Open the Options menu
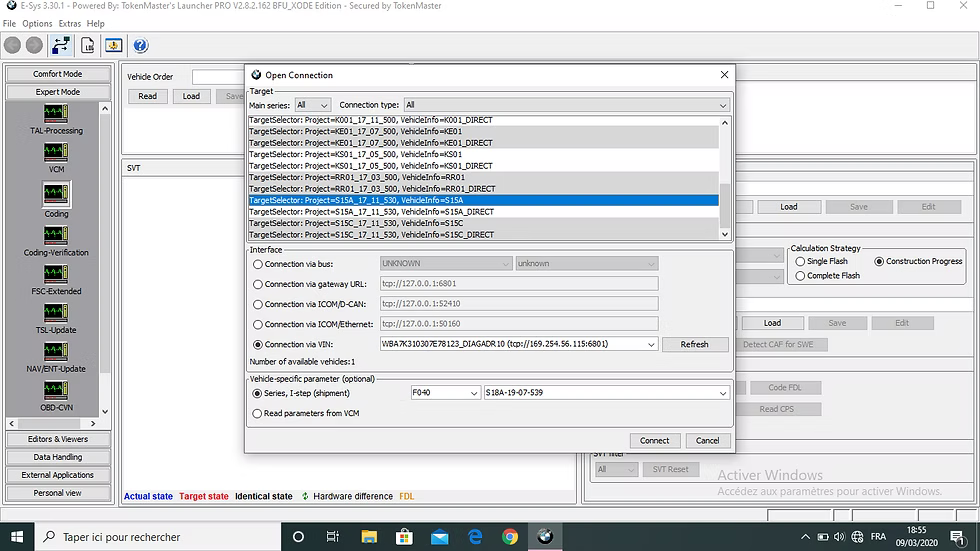The width and height of the screenshot is (980, 551). [x=37, y=24]
